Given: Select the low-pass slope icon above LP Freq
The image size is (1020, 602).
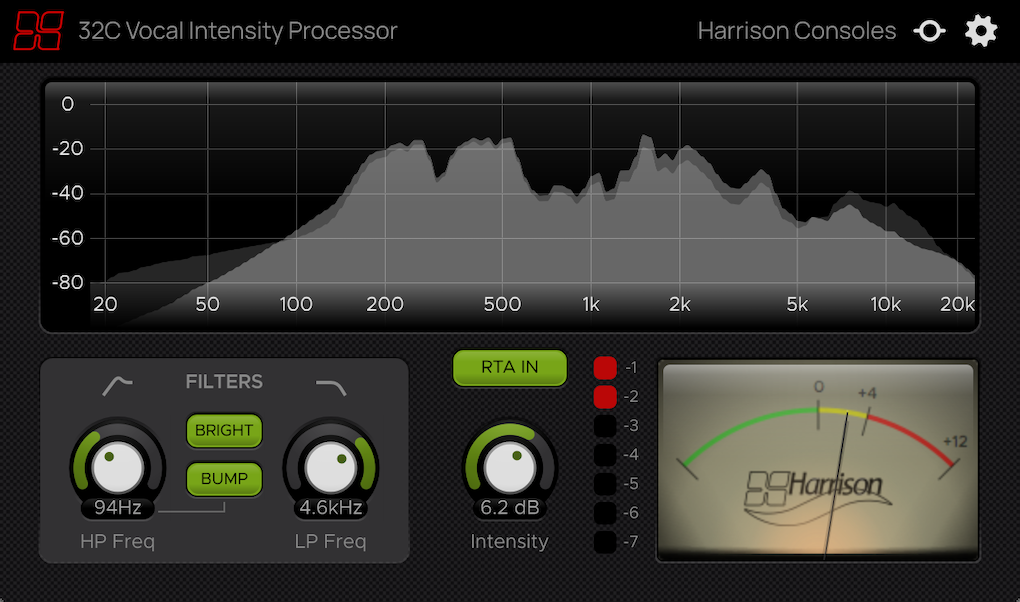Looking at the screenshot, I should [x=331, y=388].
